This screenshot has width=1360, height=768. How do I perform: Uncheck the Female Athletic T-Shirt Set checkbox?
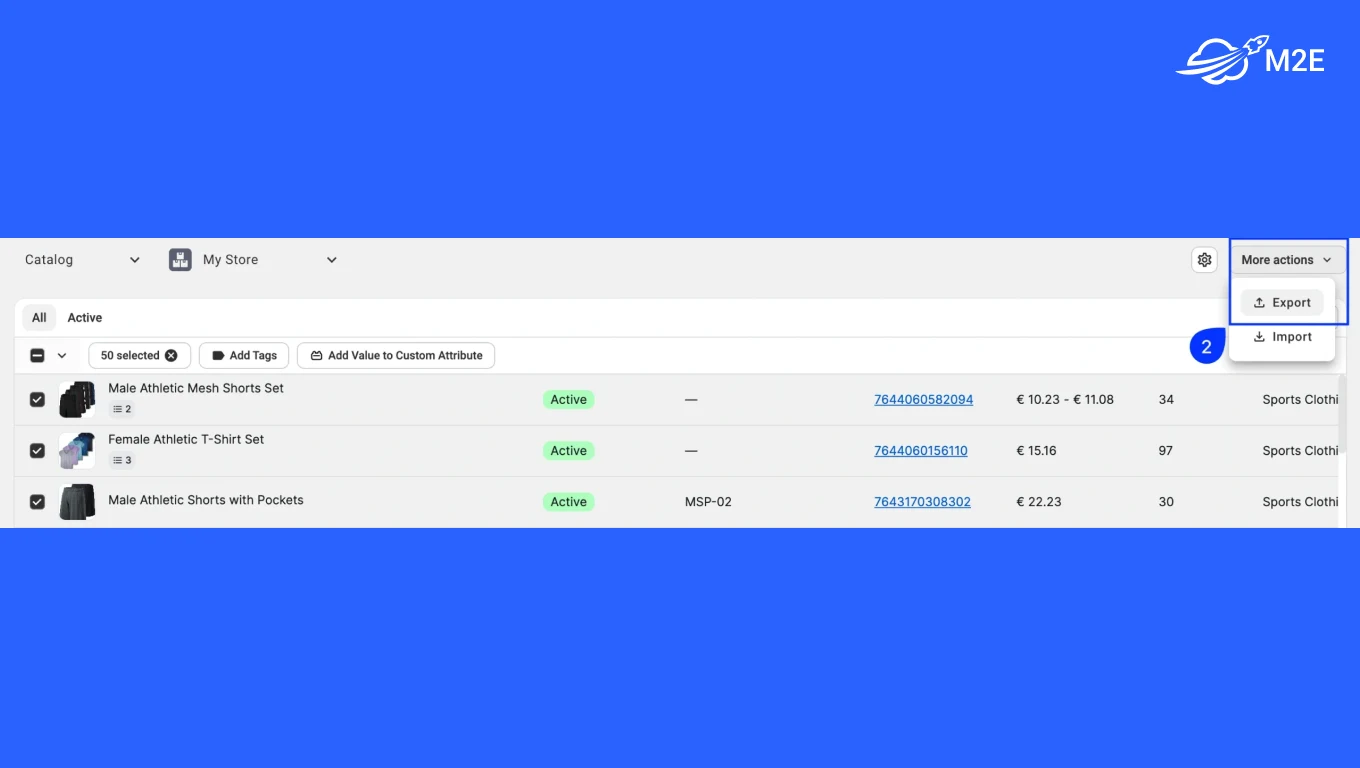37,451
